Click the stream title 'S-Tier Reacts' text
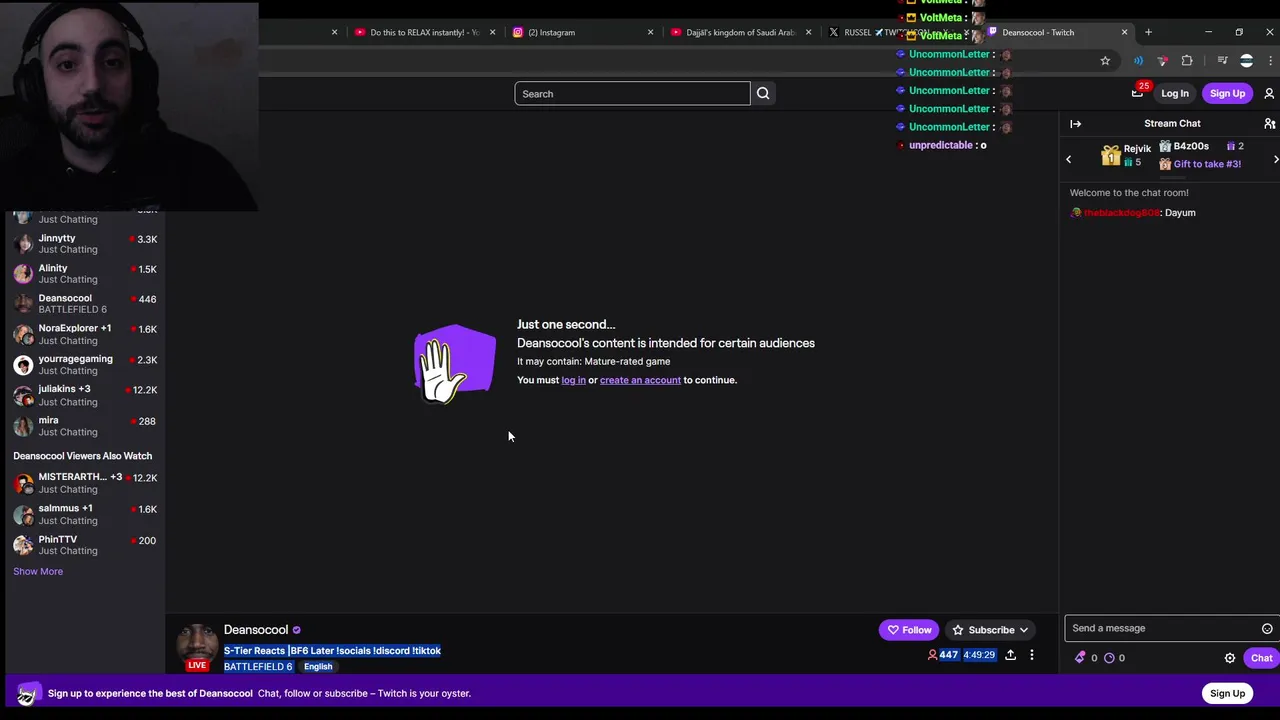The image size is (1280, 720). coord(332,650)
